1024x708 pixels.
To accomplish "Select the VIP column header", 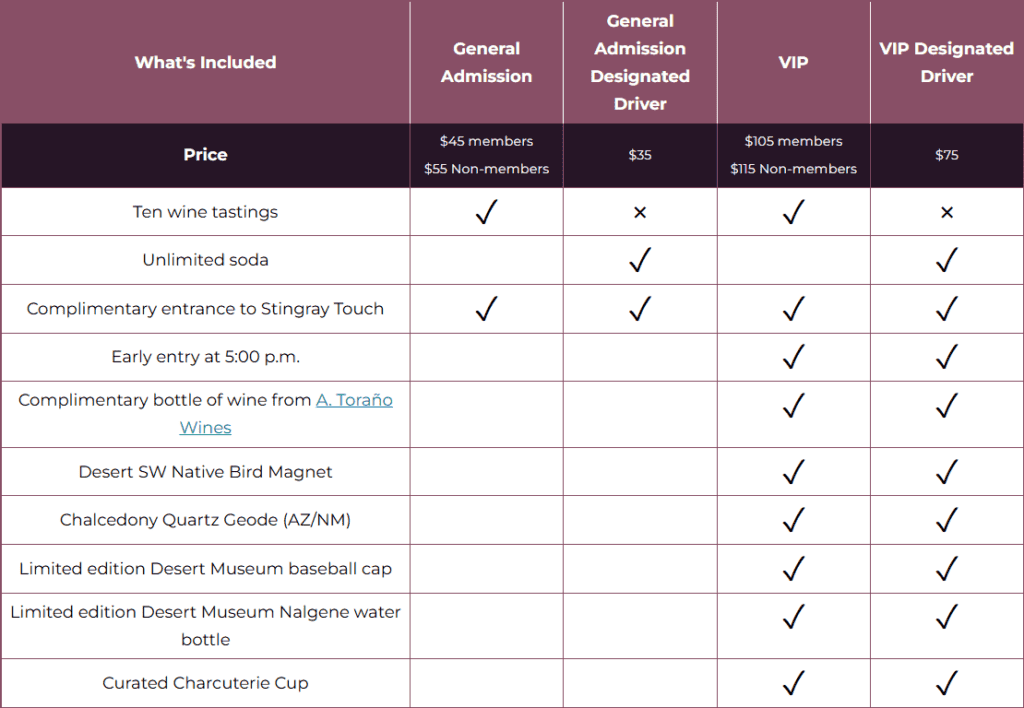I will pyautogui.click(x=793, y=62).
